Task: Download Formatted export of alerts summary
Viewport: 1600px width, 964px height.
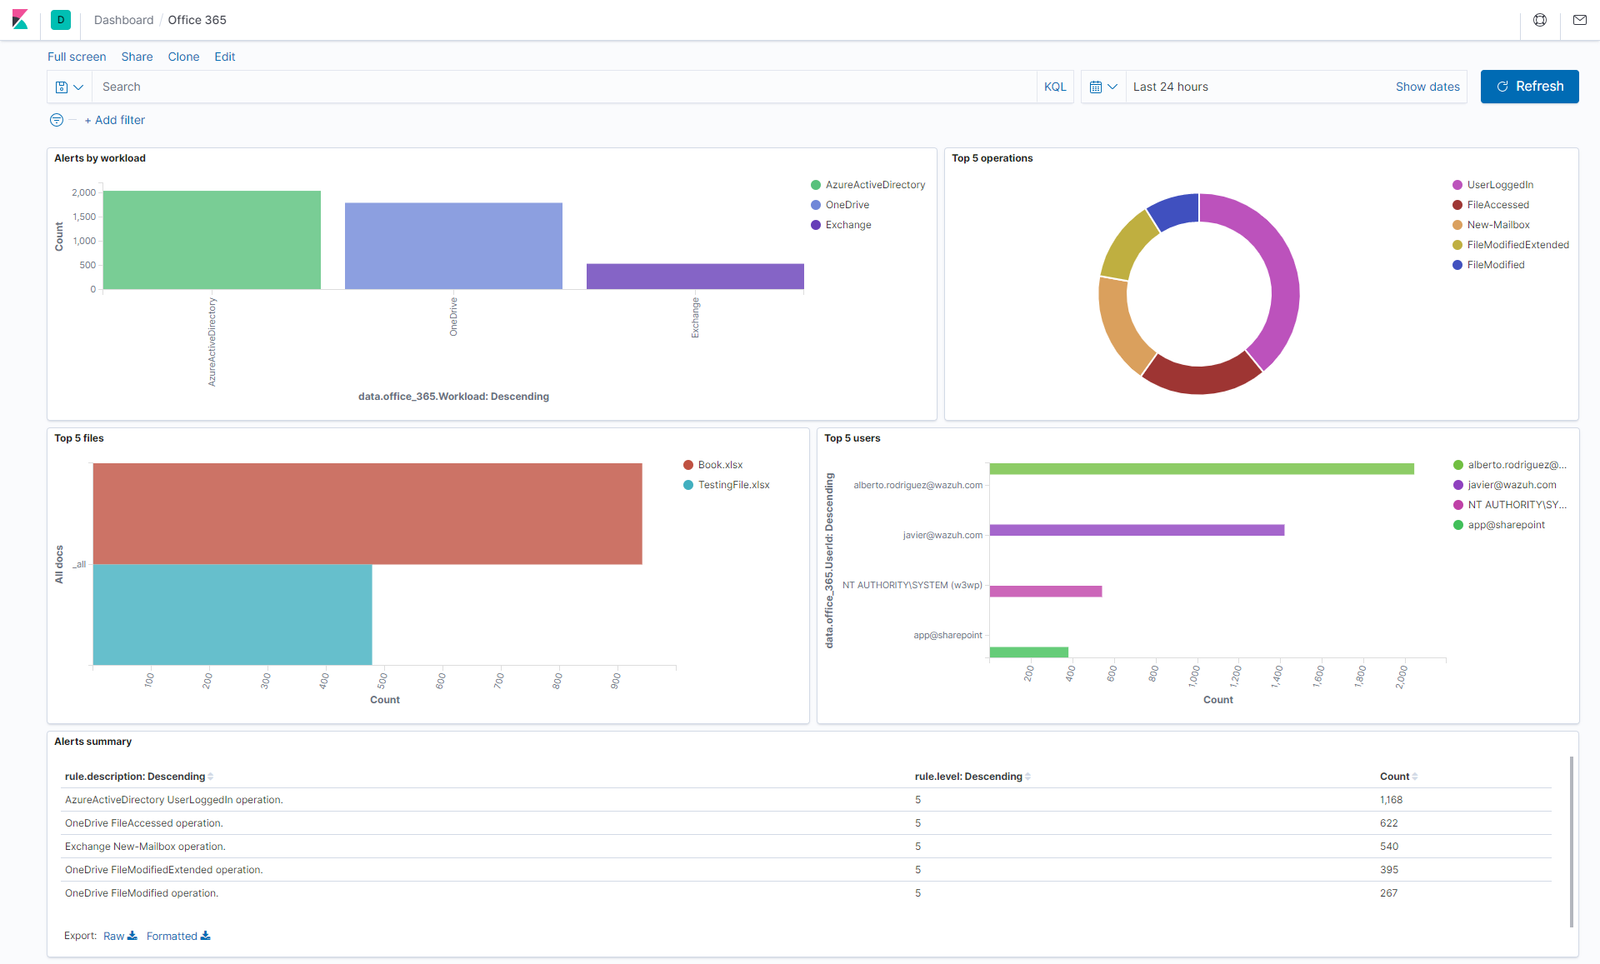Action: (x=178, y=936)
